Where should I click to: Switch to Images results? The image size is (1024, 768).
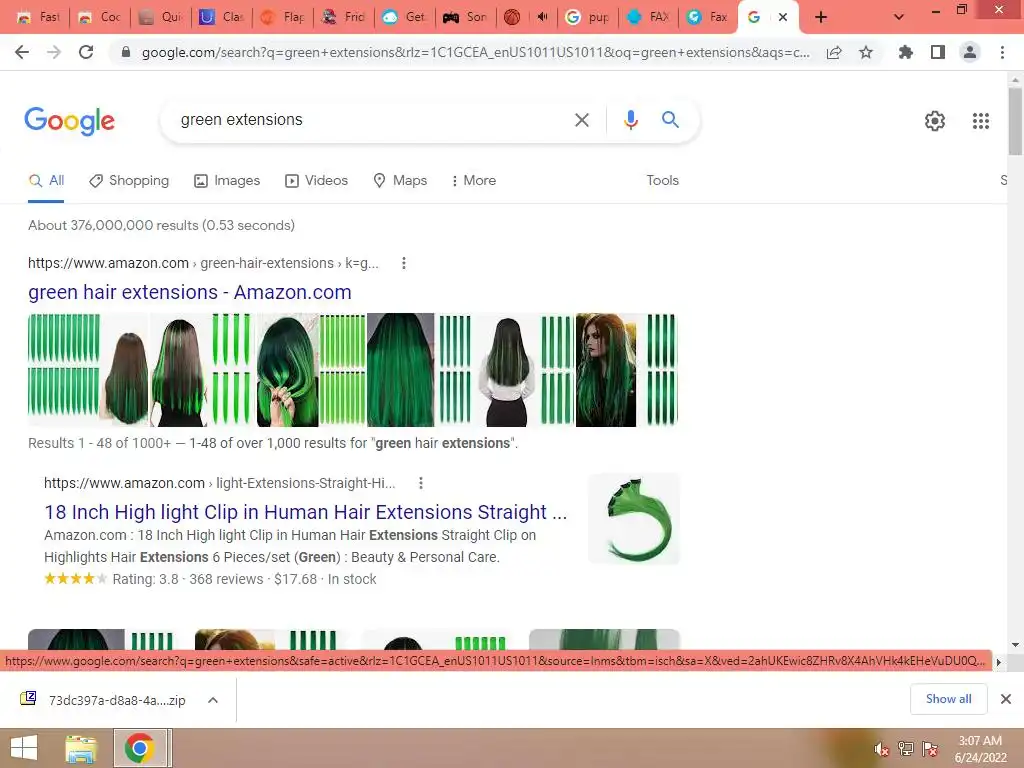[227, 181]
